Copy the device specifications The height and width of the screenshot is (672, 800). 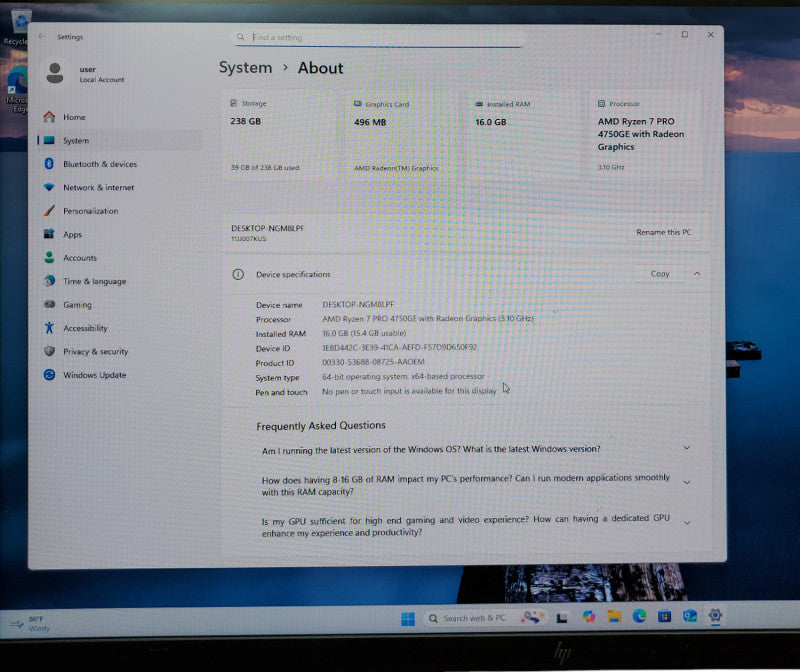click(660, 274)
